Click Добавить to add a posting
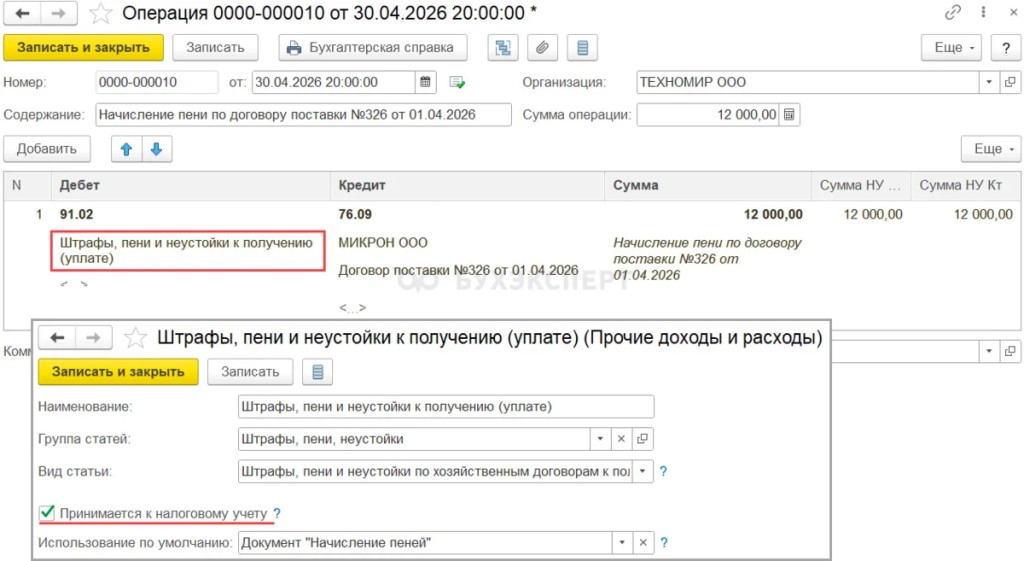1024x561 pixels. click(47, 149)
